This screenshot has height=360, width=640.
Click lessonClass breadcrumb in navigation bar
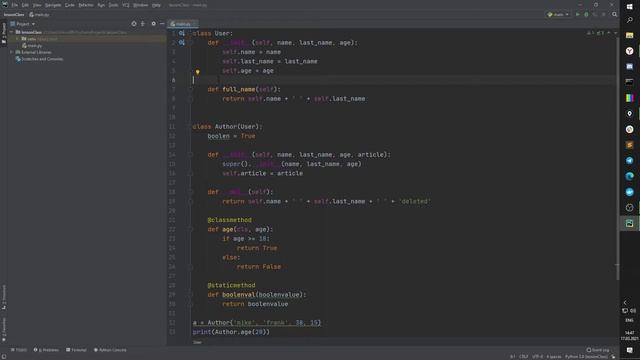click(x=14, y=14)
